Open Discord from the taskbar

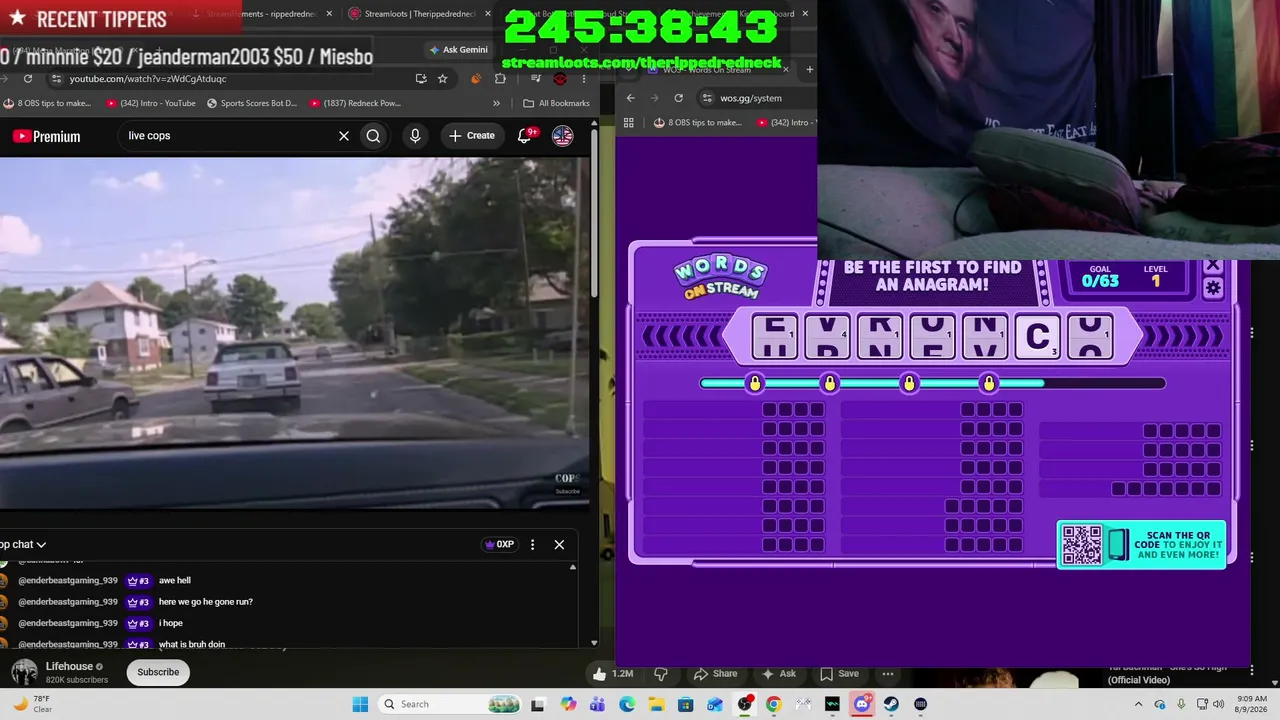coord(862,704)
